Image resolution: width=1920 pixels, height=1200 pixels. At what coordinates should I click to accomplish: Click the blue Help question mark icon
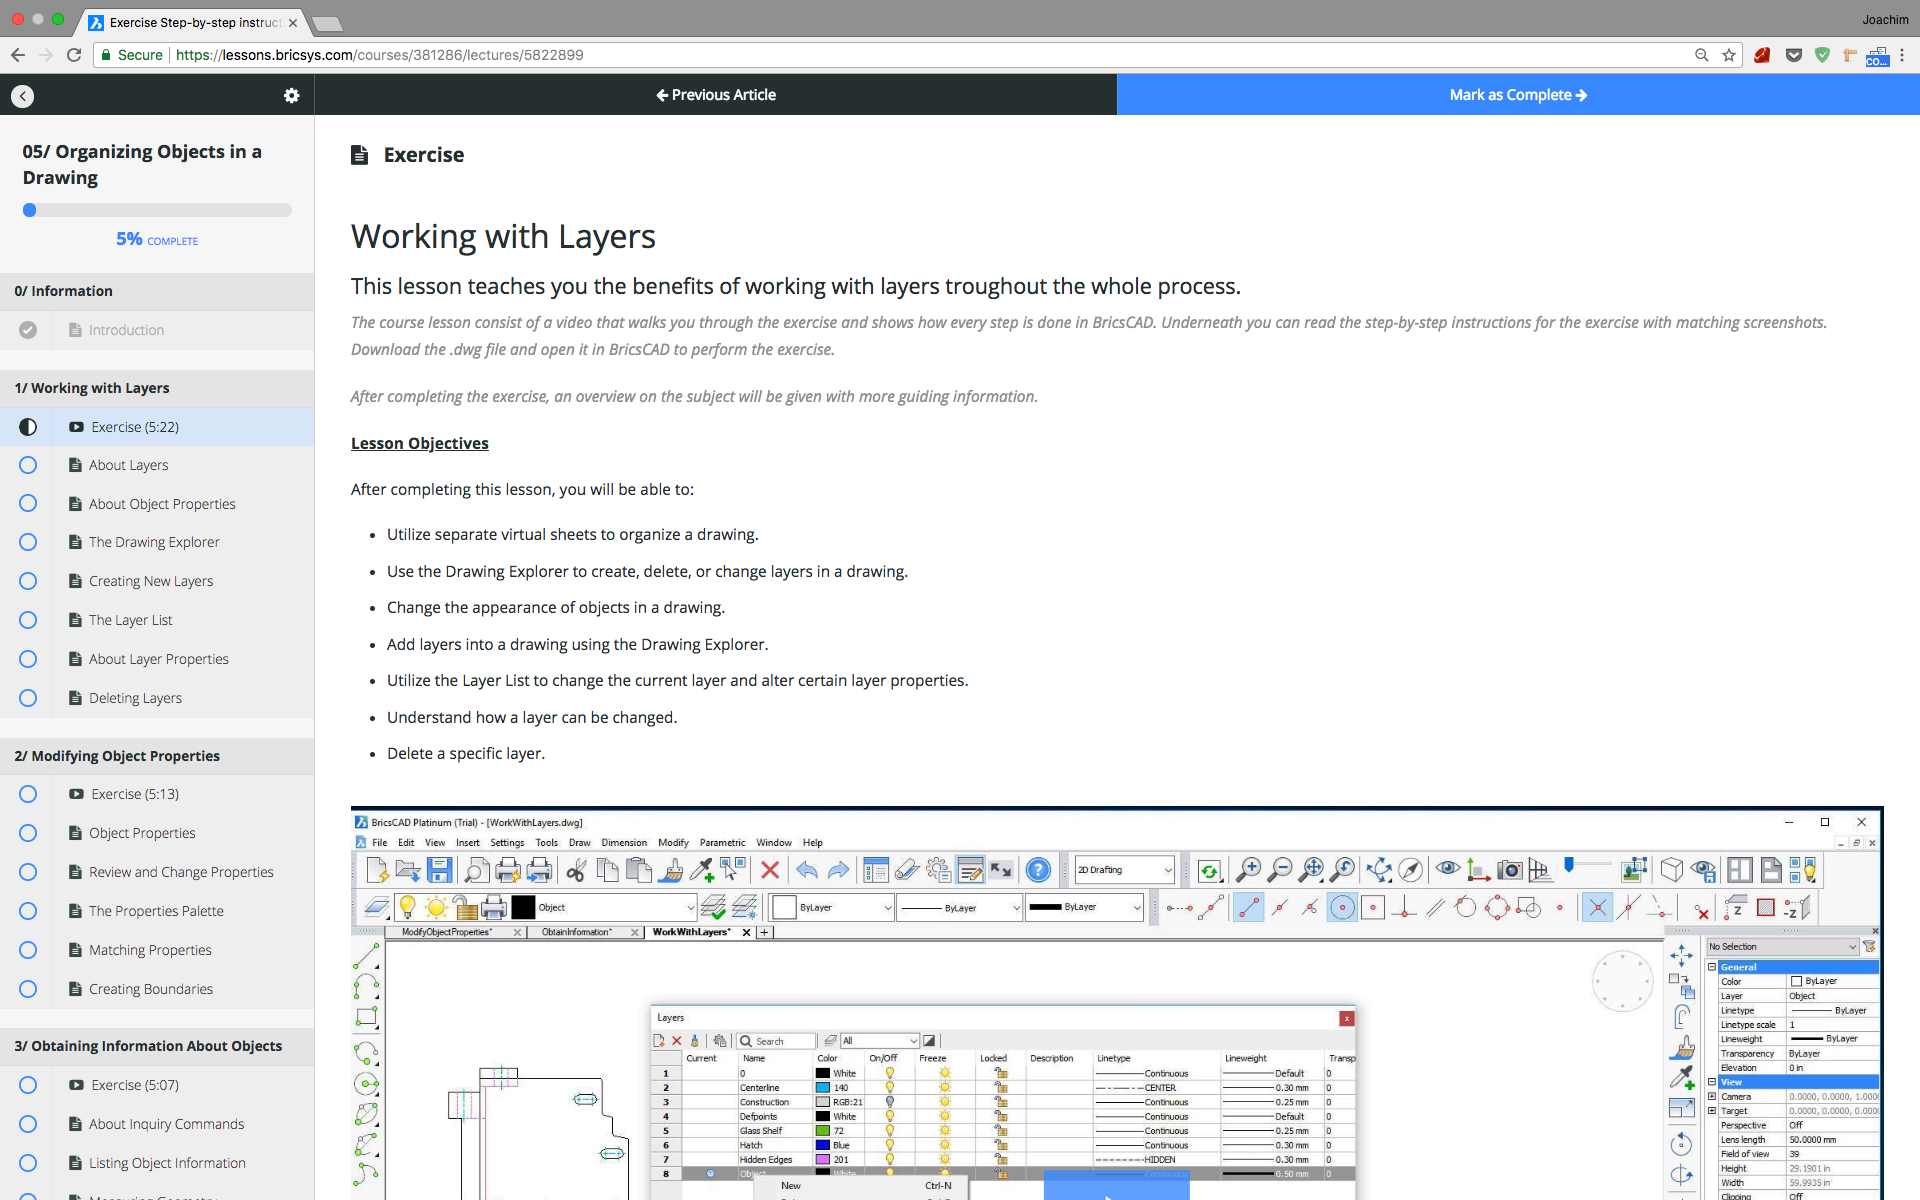tap(1038, 870)
